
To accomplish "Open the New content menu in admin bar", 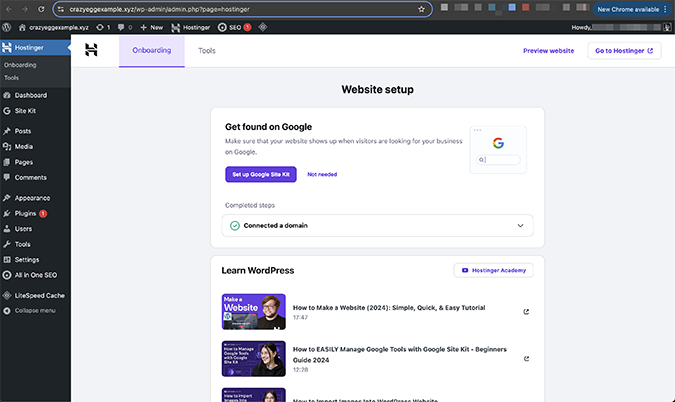I will coord(152,27).
